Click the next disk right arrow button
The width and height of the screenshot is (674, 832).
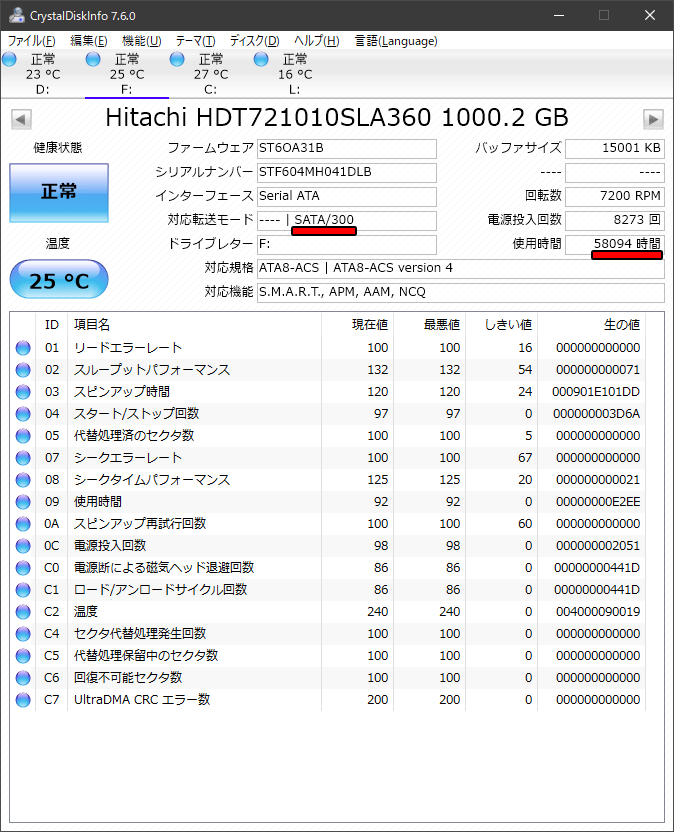[653, 119]
